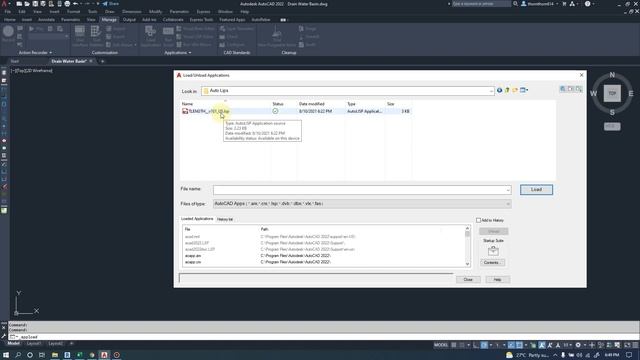Viewport: 640px width, 360px height.
Task: Expand the Look in folder dropdown
Action: [491, 91]
